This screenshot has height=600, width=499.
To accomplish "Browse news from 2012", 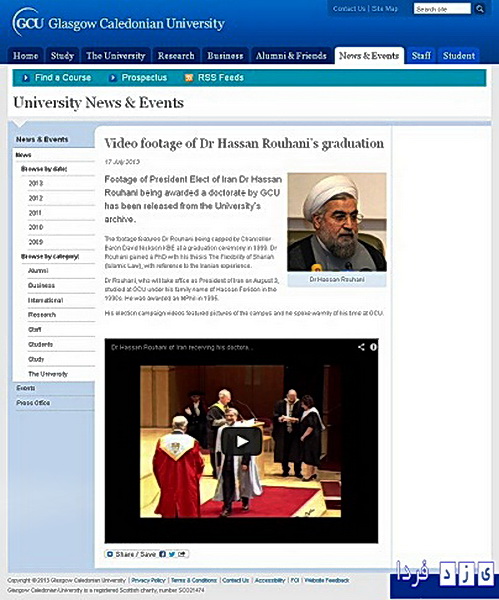I will click(x=36, y=198).
